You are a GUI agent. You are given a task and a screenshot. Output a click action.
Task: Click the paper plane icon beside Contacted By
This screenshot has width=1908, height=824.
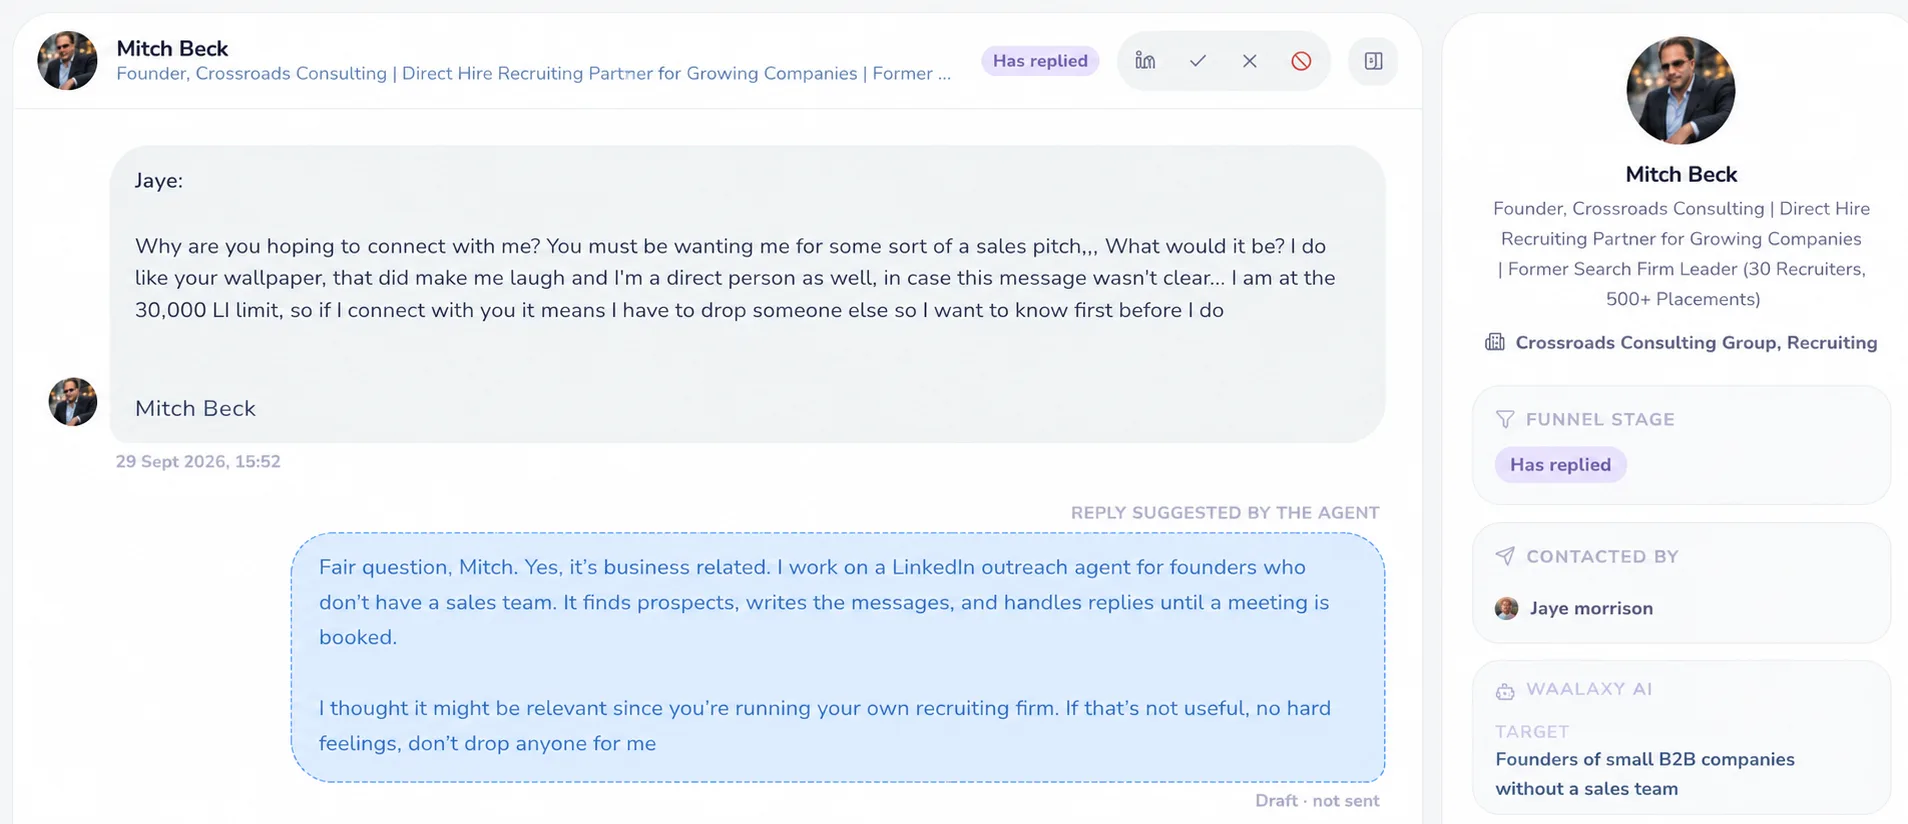tap(1505, 556)
